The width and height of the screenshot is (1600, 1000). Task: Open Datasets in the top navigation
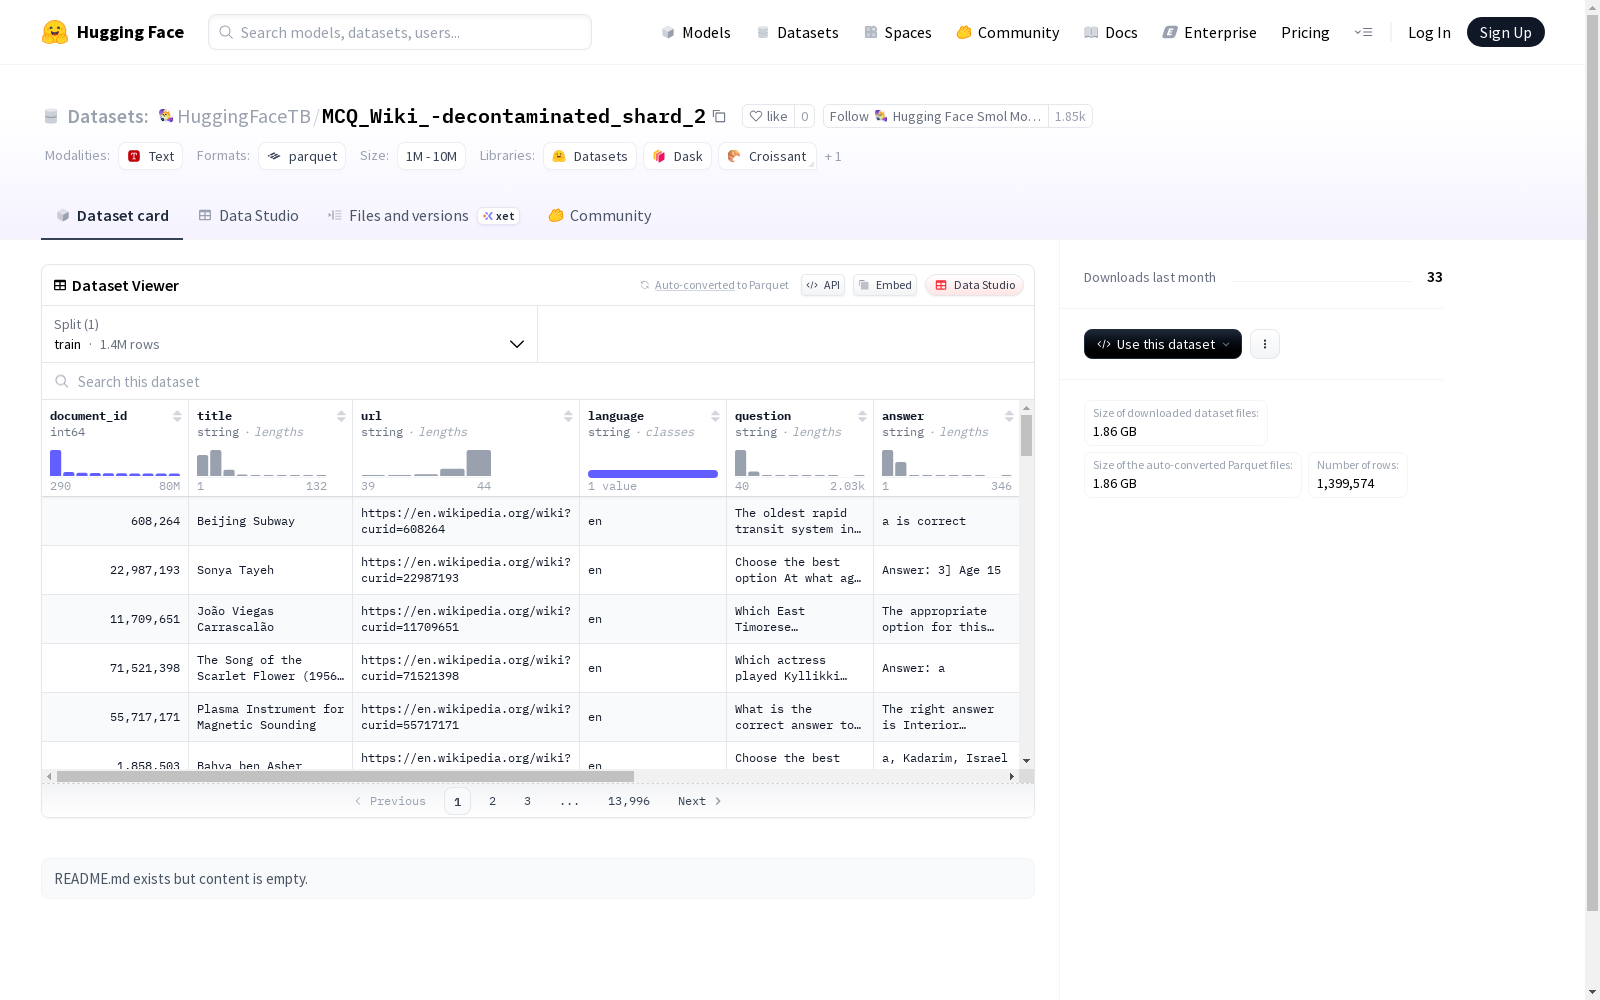point(797,32)
